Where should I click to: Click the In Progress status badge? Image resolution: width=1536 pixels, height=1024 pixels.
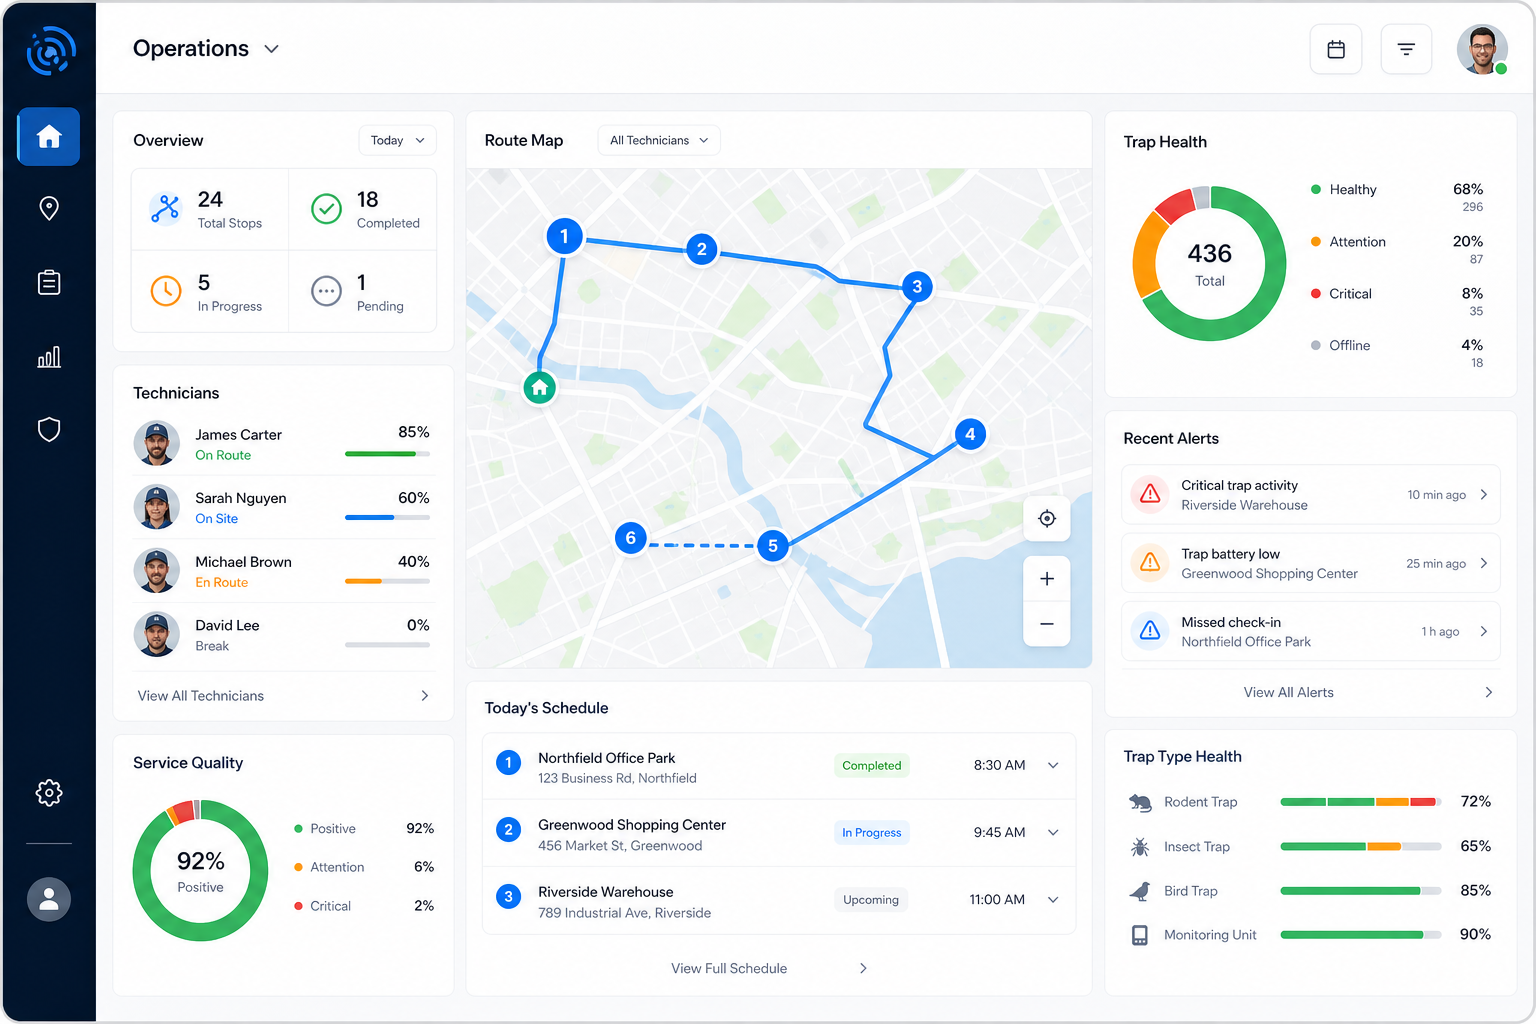[x=871, y=832]
